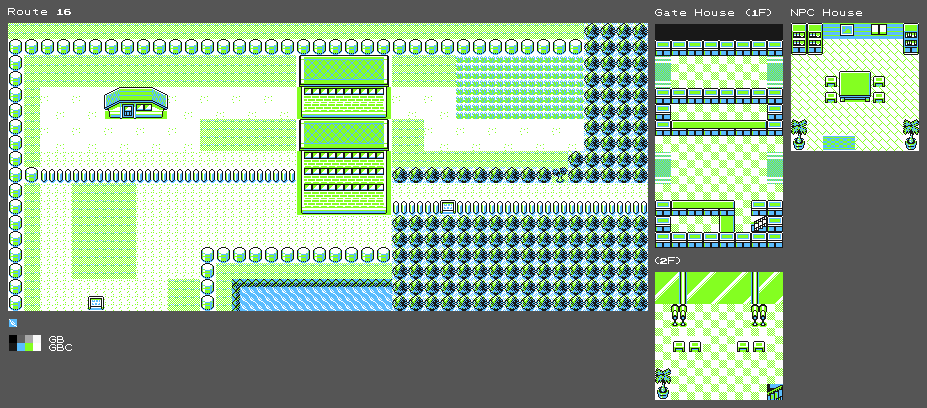Click the right bookshelf in the NPC House

911,39
